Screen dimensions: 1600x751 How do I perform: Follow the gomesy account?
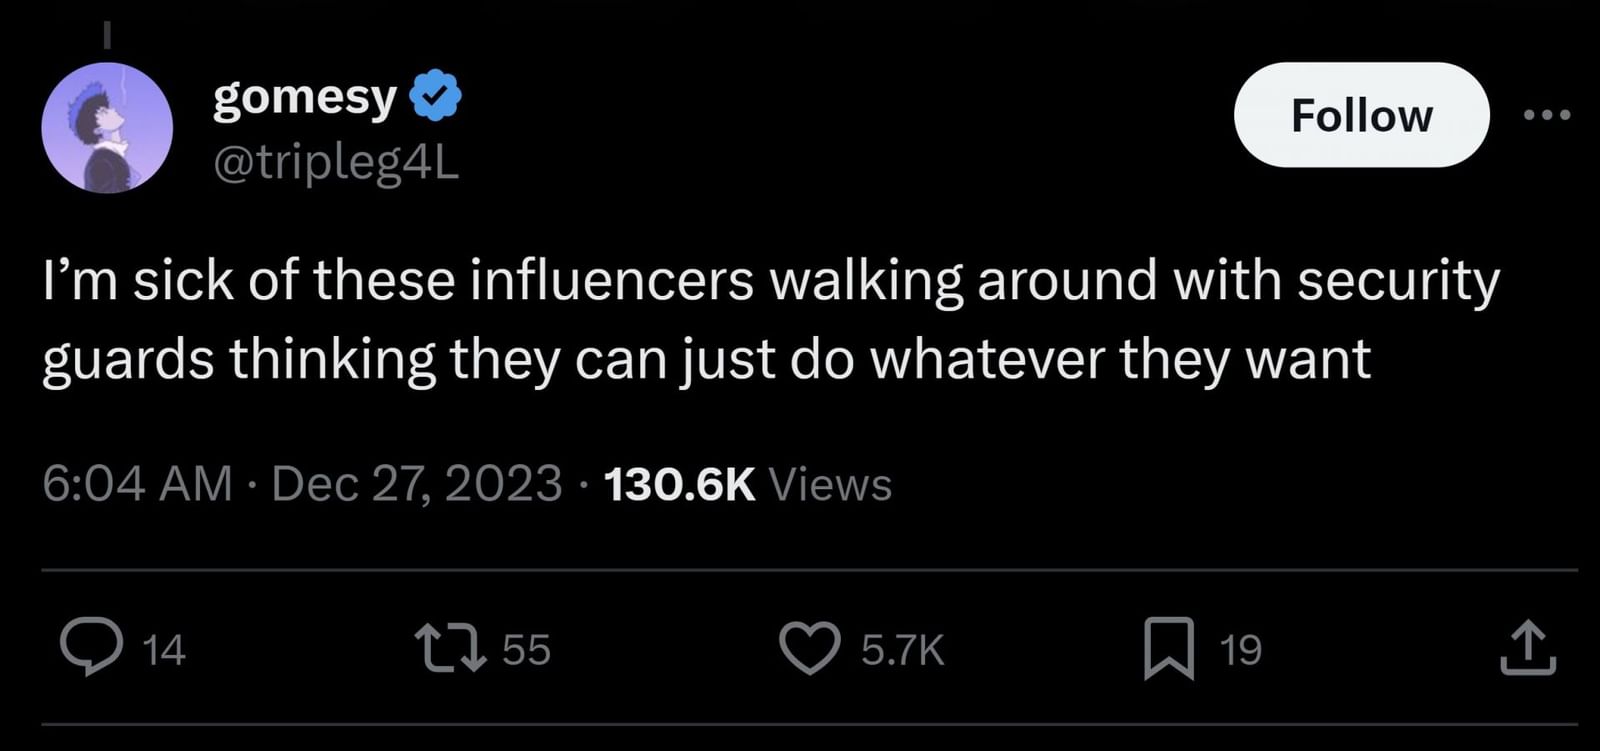click(1361, 115)
